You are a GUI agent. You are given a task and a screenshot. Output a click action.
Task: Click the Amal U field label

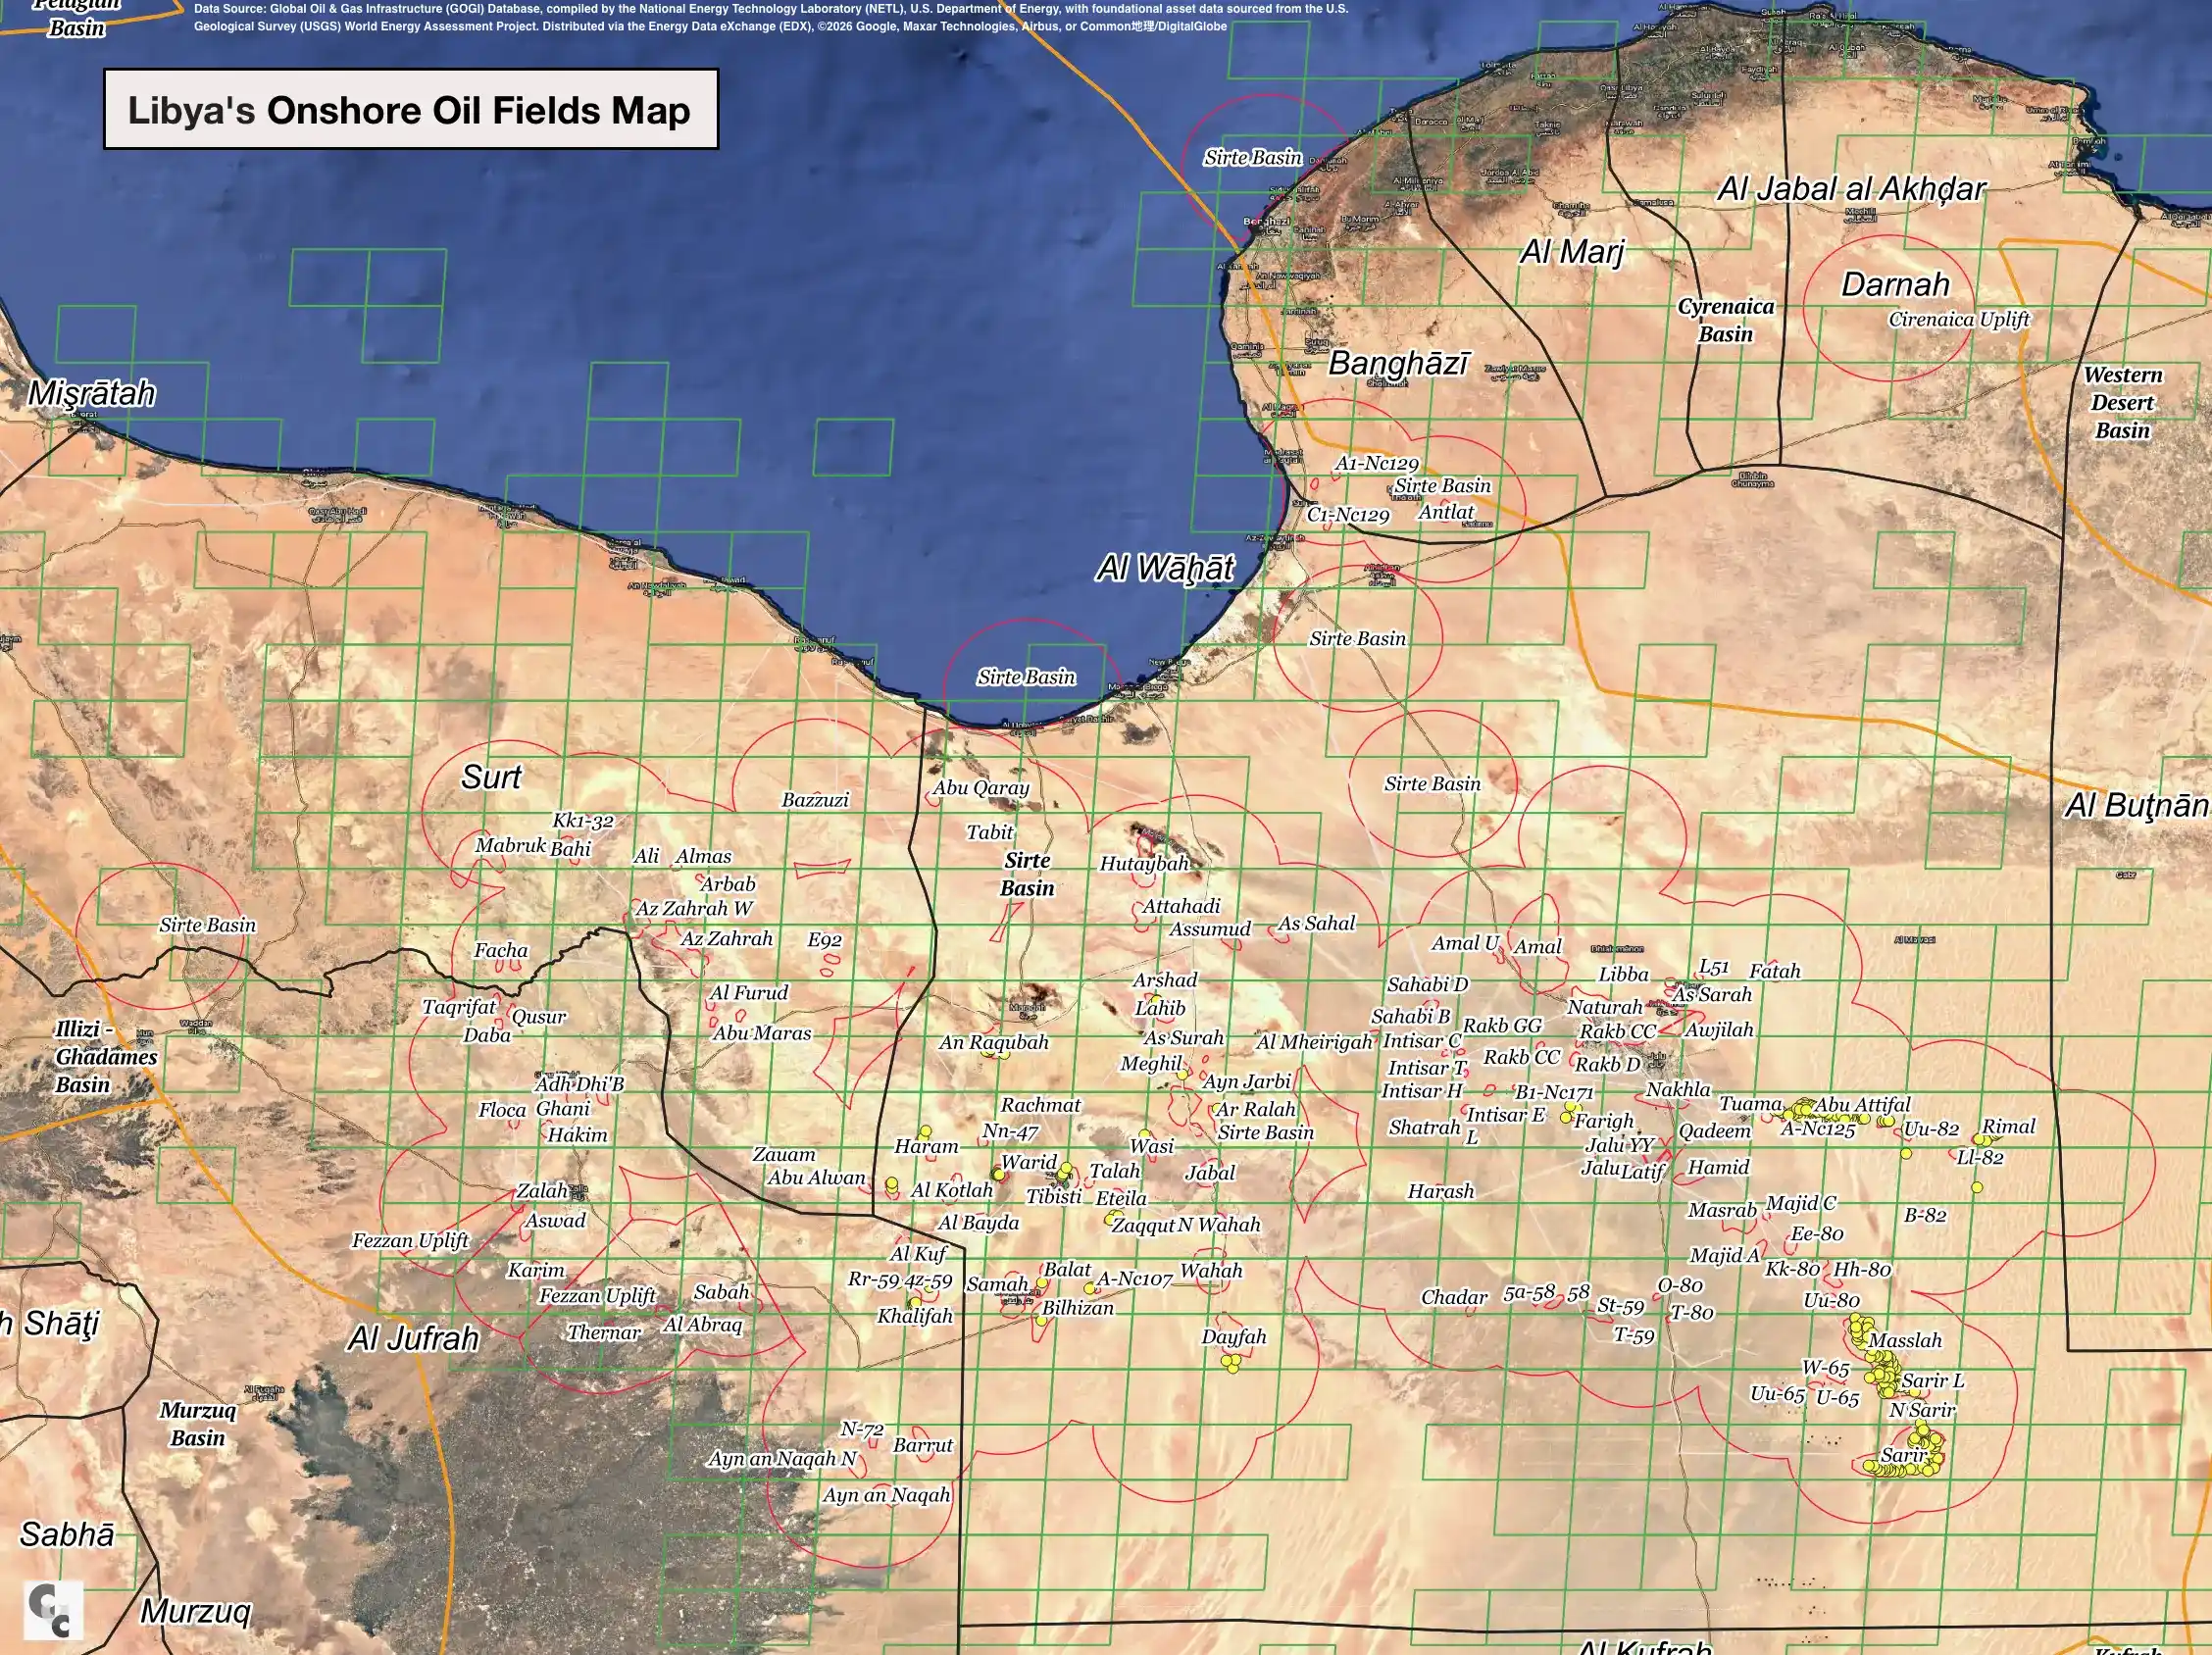[x=1465, y=943]
